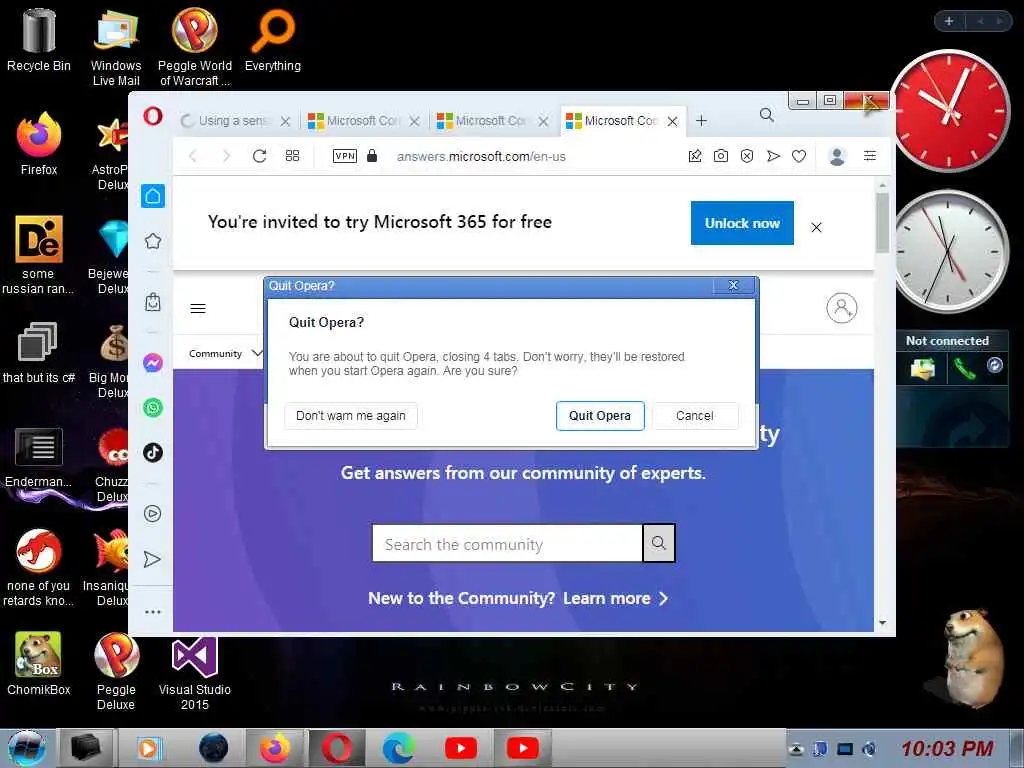Close the active Microsoft Community tab
The width and height of the screenshot is (1024, 768).
click(673, 121)
